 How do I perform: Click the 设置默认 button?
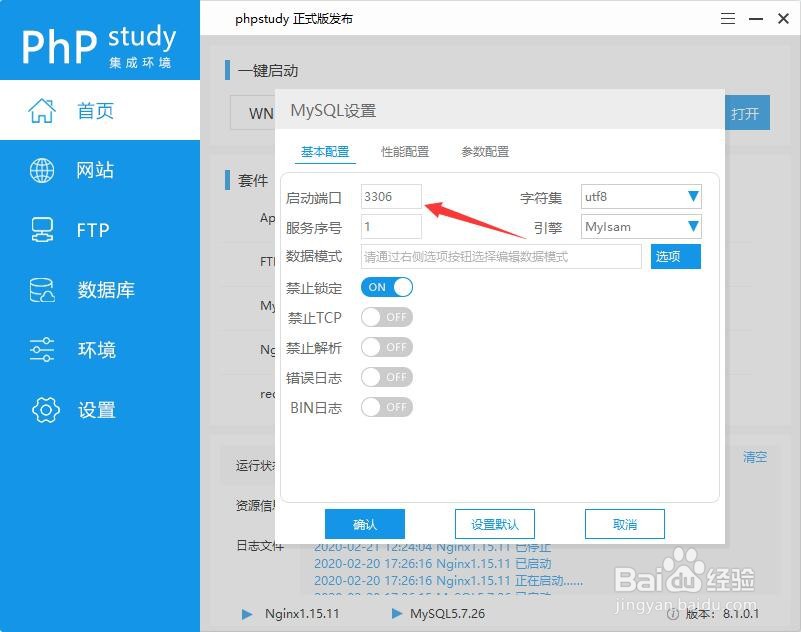click(x=494, y=524)
